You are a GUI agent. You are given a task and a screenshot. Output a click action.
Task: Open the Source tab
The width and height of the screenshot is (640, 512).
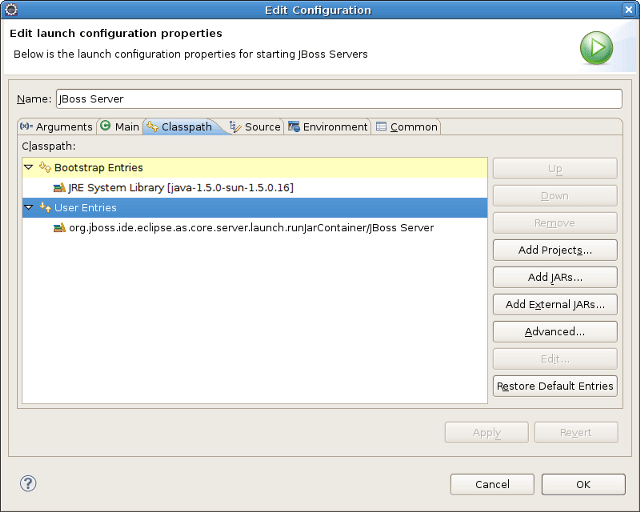click(x=255, y=127)
